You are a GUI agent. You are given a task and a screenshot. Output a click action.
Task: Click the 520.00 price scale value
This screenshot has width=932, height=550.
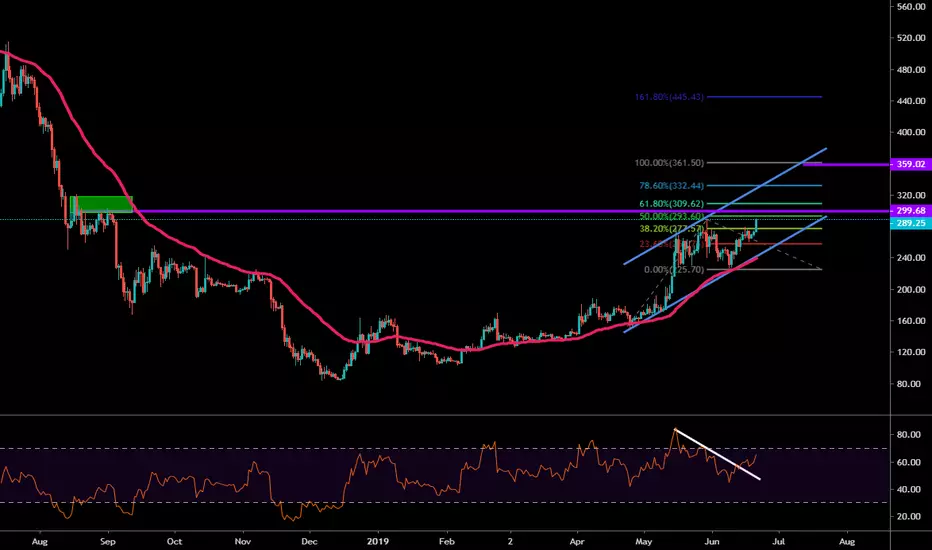click(911, 37)
